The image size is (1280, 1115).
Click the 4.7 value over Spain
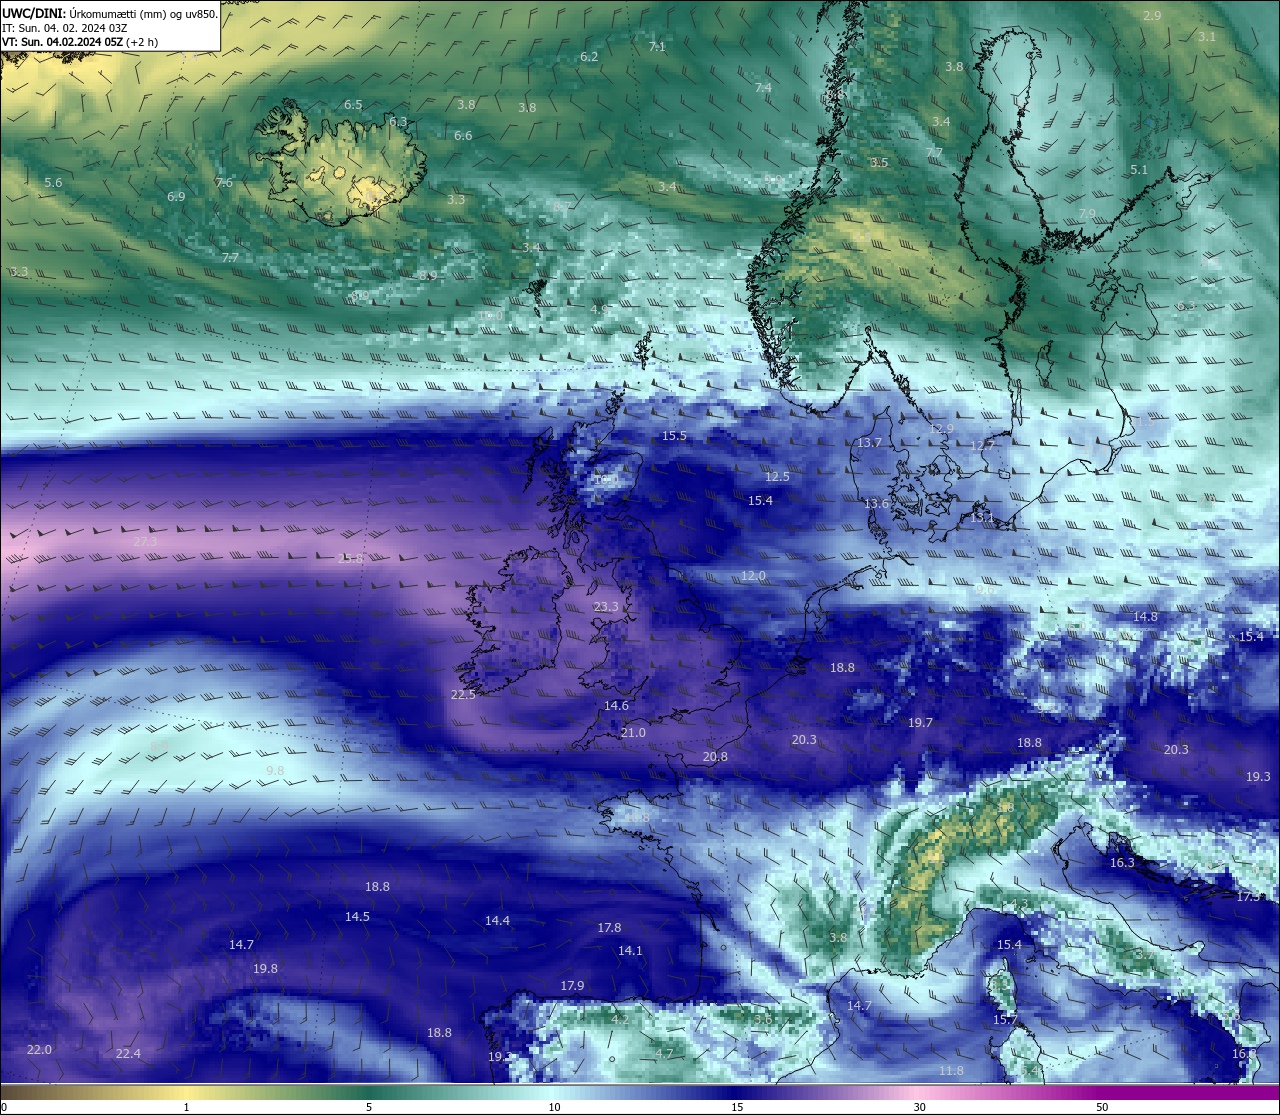(x=664, y=1053)
